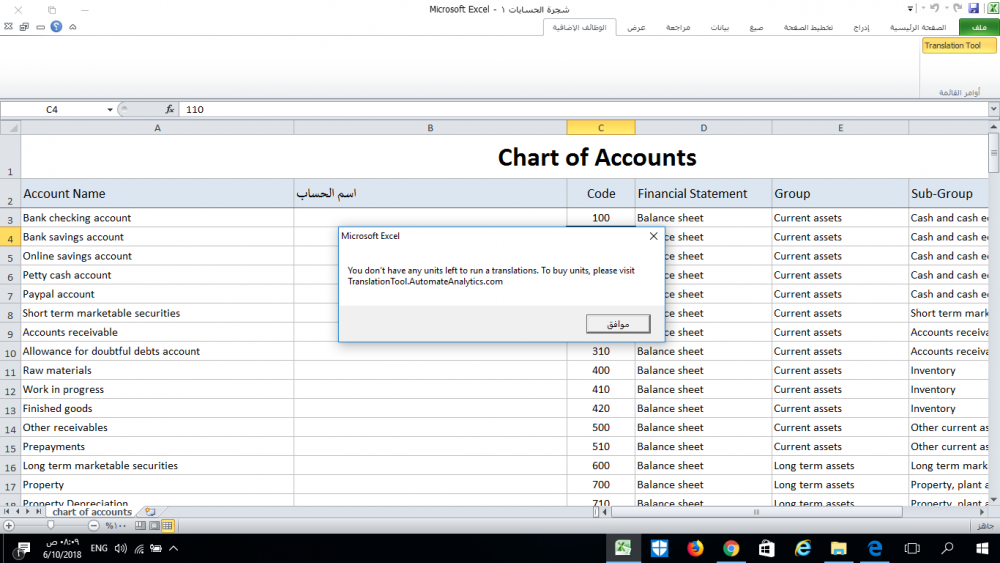Viewport: 1000px width, 563px height.
Task: Open Microsoft Store from the taskbar
Action: click(767, 548)
